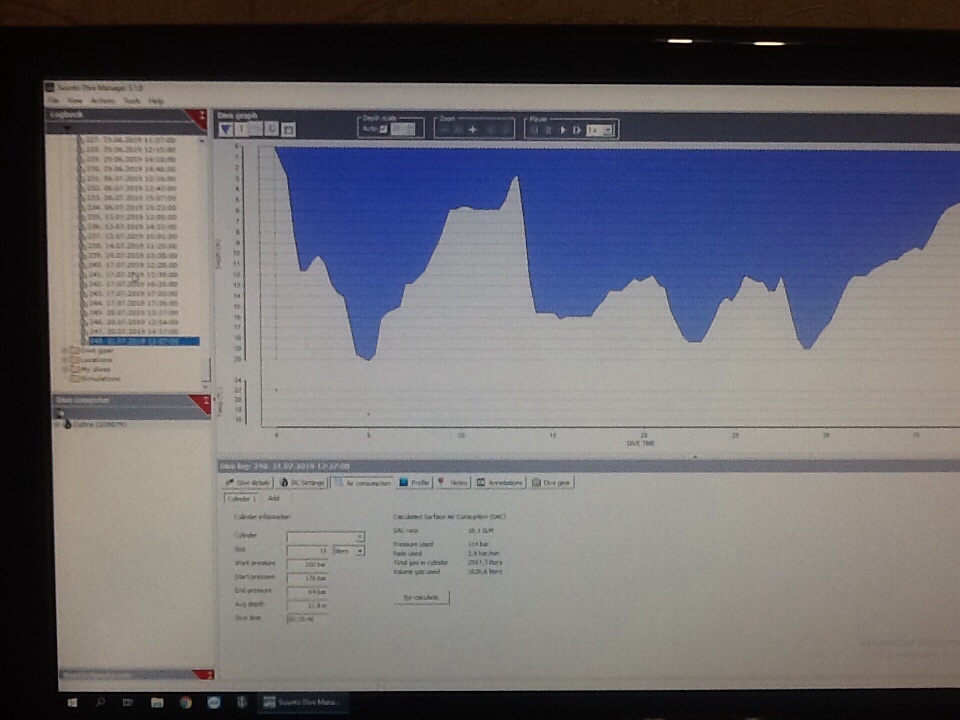Click the Suunto Dive Manager taskbar button

coord(303,702)
